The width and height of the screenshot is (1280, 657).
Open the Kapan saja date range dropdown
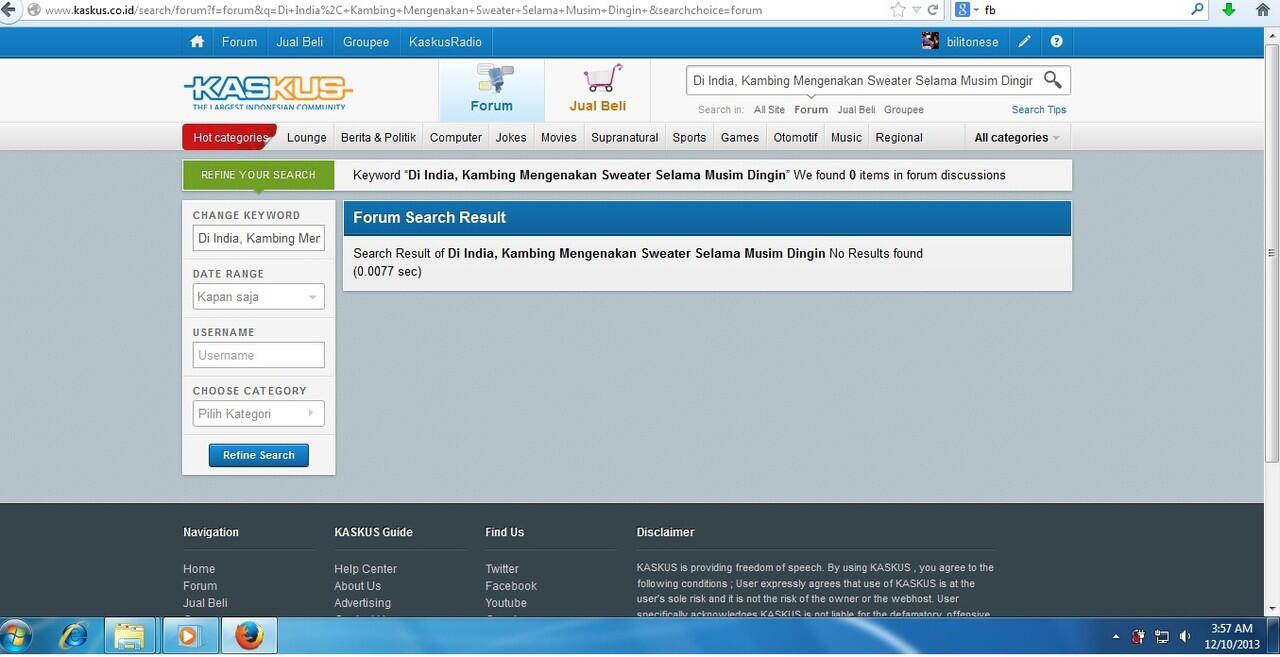258,297
